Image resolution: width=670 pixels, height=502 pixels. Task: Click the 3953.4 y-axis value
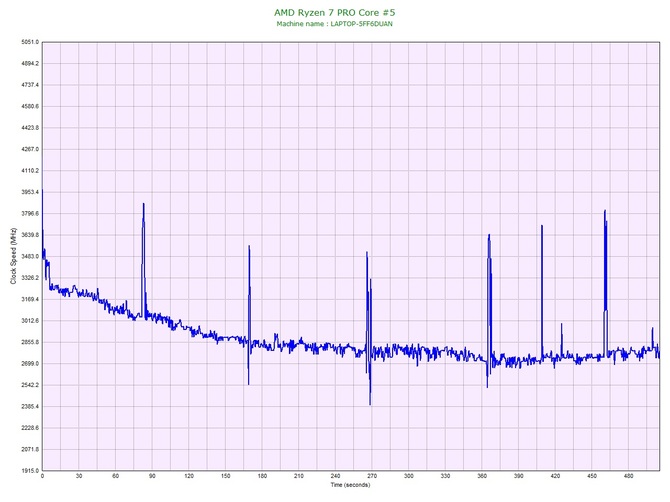[x=30, y=192]
